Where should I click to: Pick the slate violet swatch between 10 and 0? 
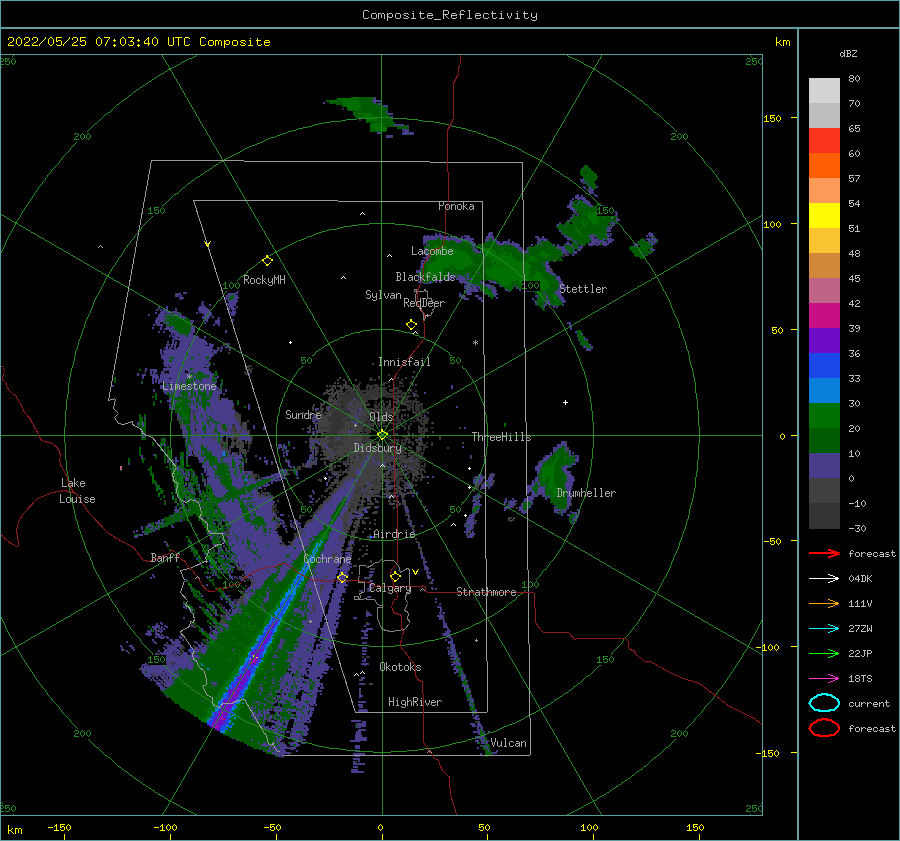pyautogui.click(x=824, y=466)
